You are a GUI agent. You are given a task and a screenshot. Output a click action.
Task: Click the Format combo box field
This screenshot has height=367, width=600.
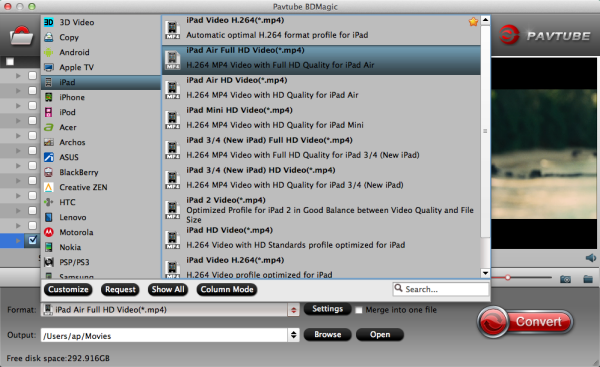(170, 310)
